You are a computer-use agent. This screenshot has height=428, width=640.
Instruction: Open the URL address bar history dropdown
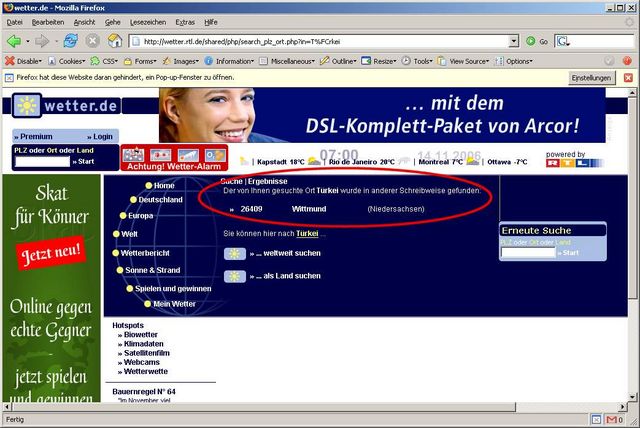pyautogui.click(x=514, y=41)
